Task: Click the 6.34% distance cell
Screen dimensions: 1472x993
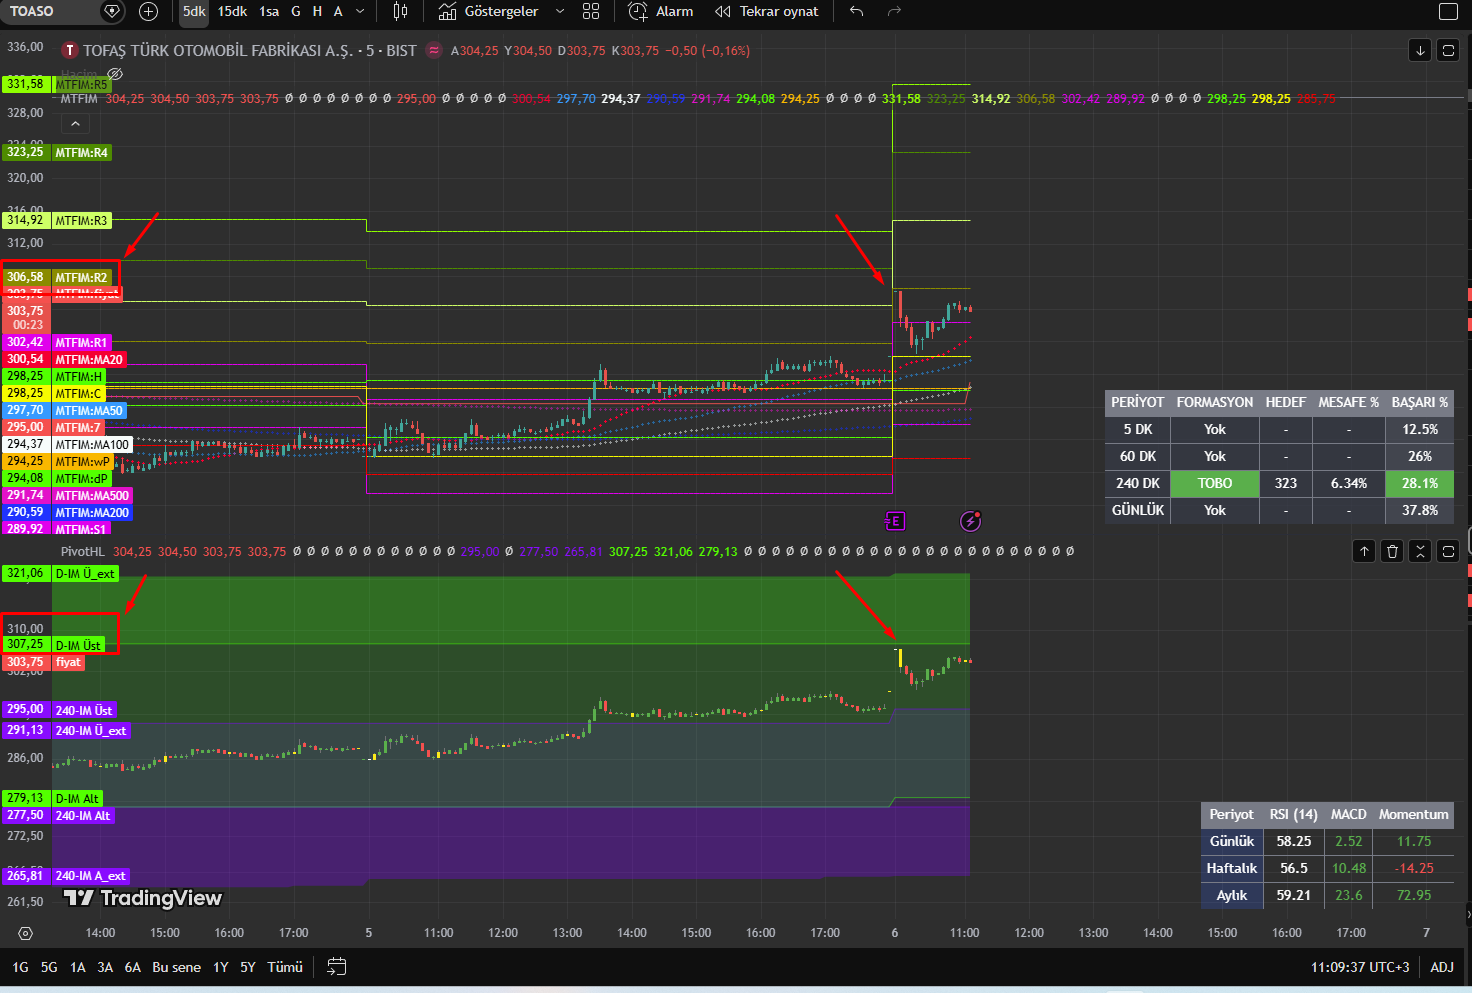Action: pos(1349,483)
